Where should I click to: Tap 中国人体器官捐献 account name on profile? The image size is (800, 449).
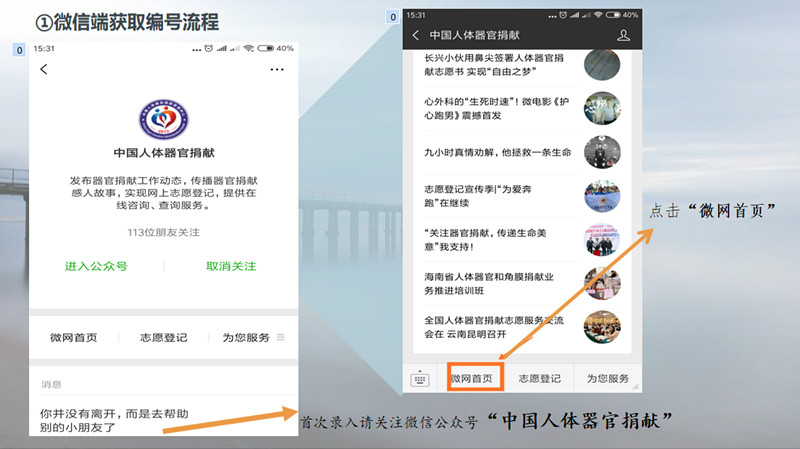tap(164, 153)
